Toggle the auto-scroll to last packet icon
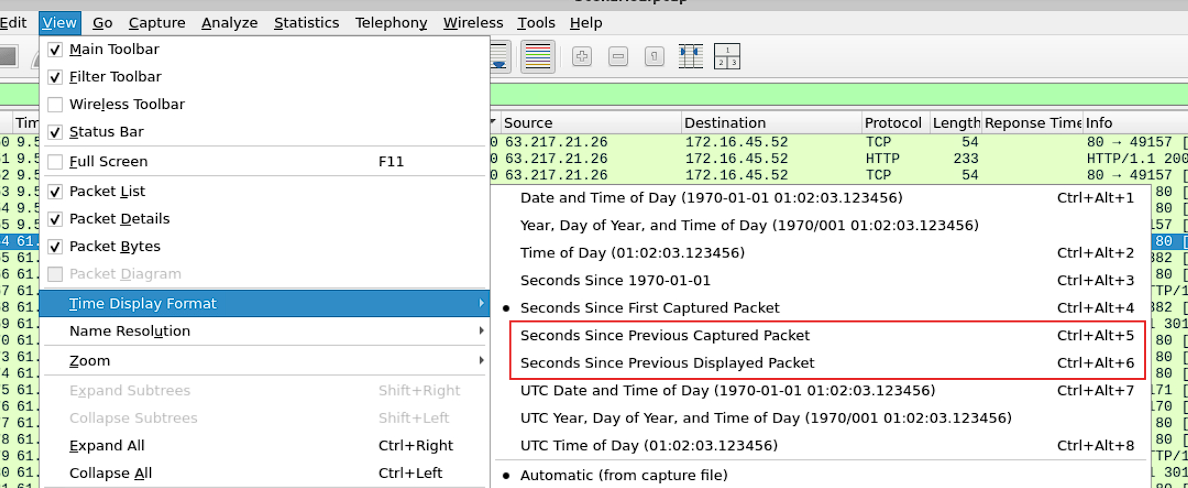The height and width of the screenshot is (488, 1188). pyautogui.click(x=499, y=57)
